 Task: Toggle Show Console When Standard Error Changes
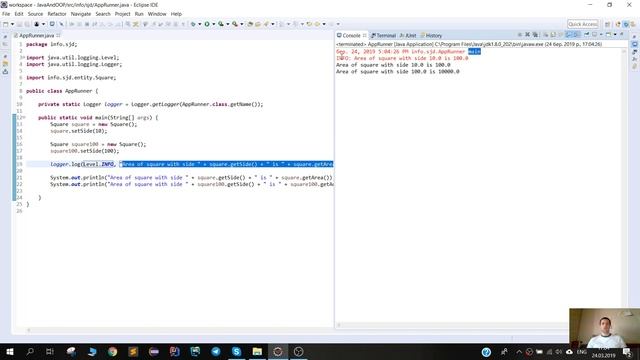coord(576,34)
